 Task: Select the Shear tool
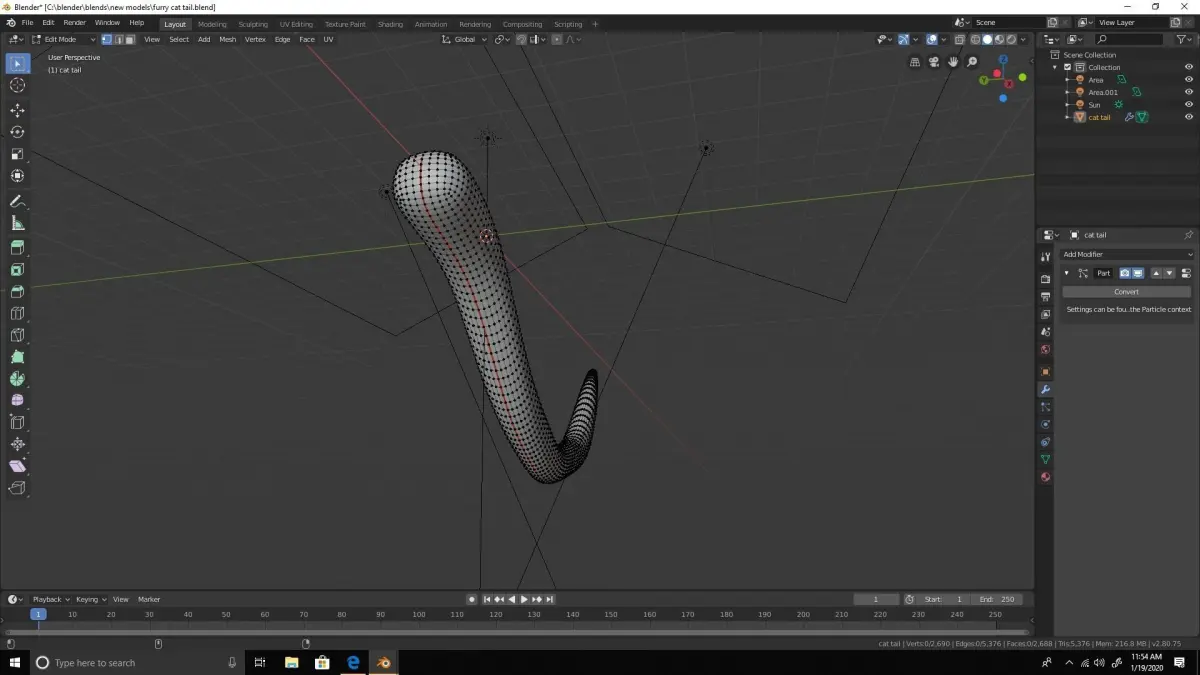click(17, 466)
